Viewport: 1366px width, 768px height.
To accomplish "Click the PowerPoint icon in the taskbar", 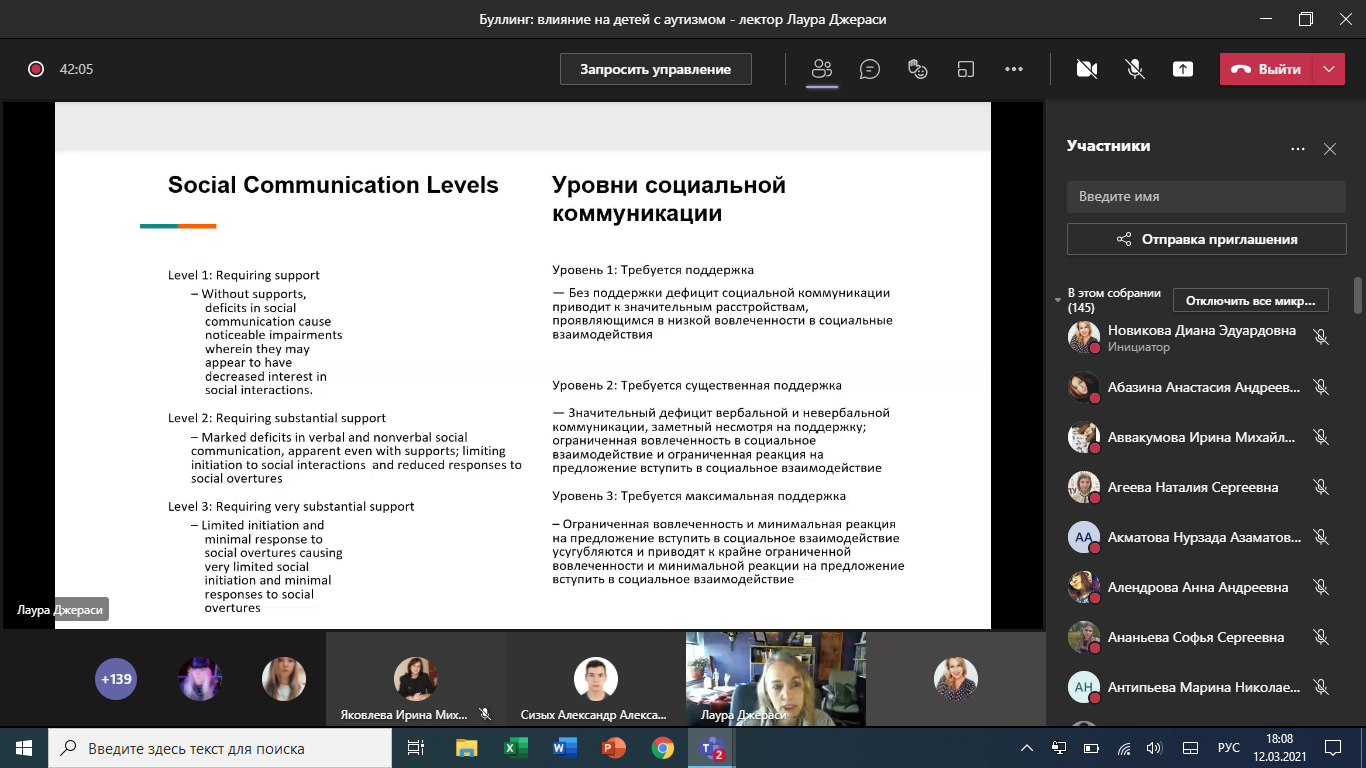I will (x=613, y=748).
